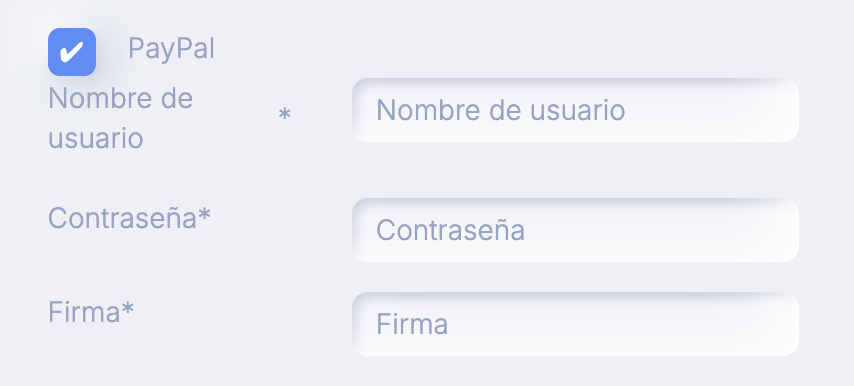Click the white checkmark icon beside PayPal
This screenshot has width=854, height=386.
click(x=71, y=52)
